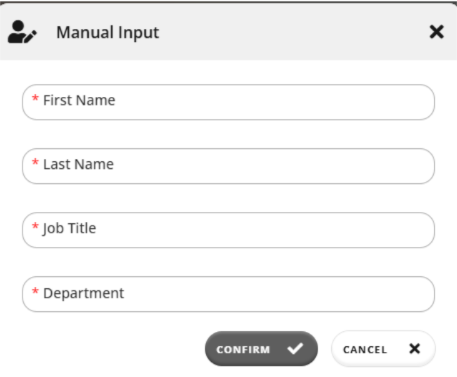Click the user-edit icon beside Manual Input
This screenshot has width=457, height=377.
(22, 32)
